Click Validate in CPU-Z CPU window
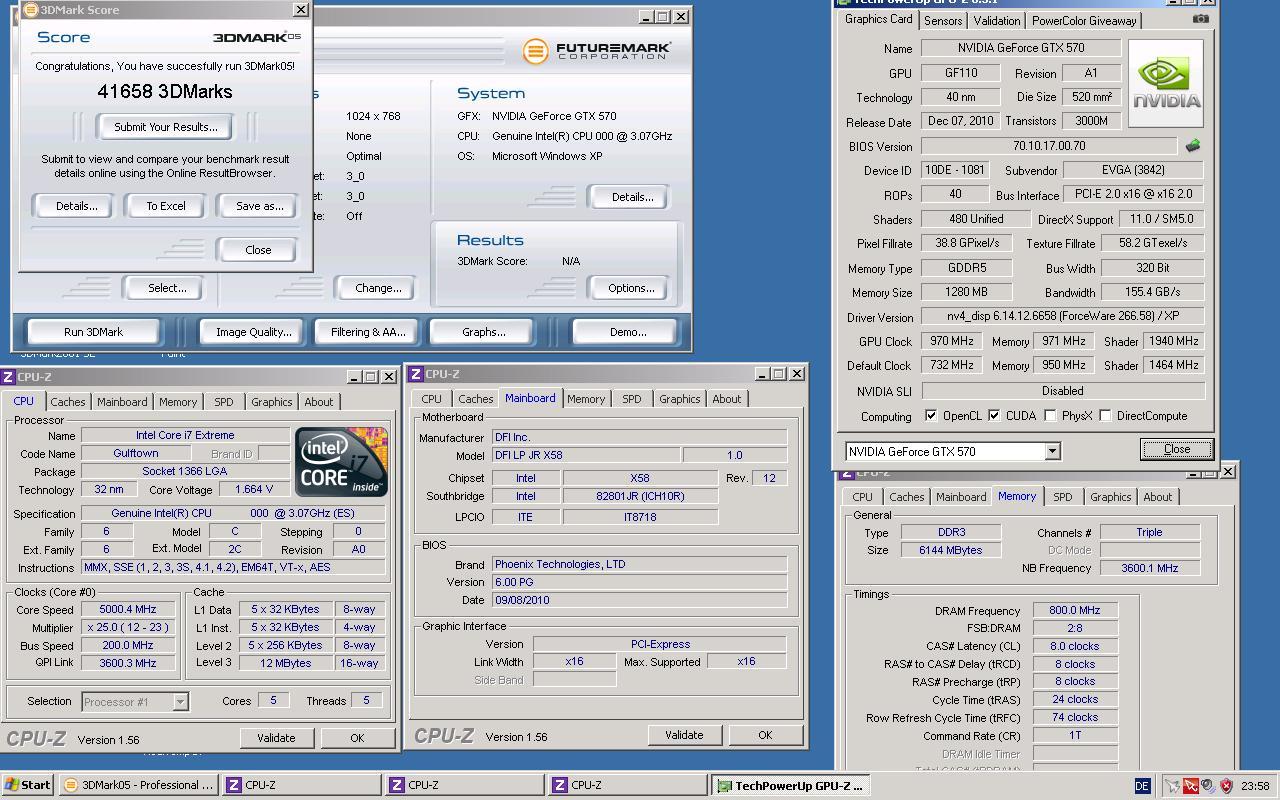 click(x=276, y=738)
